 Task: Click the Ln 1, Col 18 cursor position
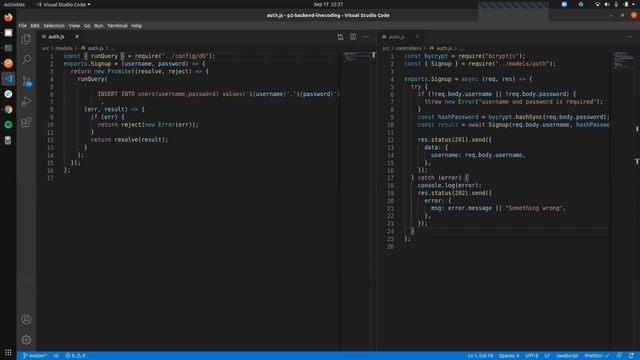(x=480, y=356)
